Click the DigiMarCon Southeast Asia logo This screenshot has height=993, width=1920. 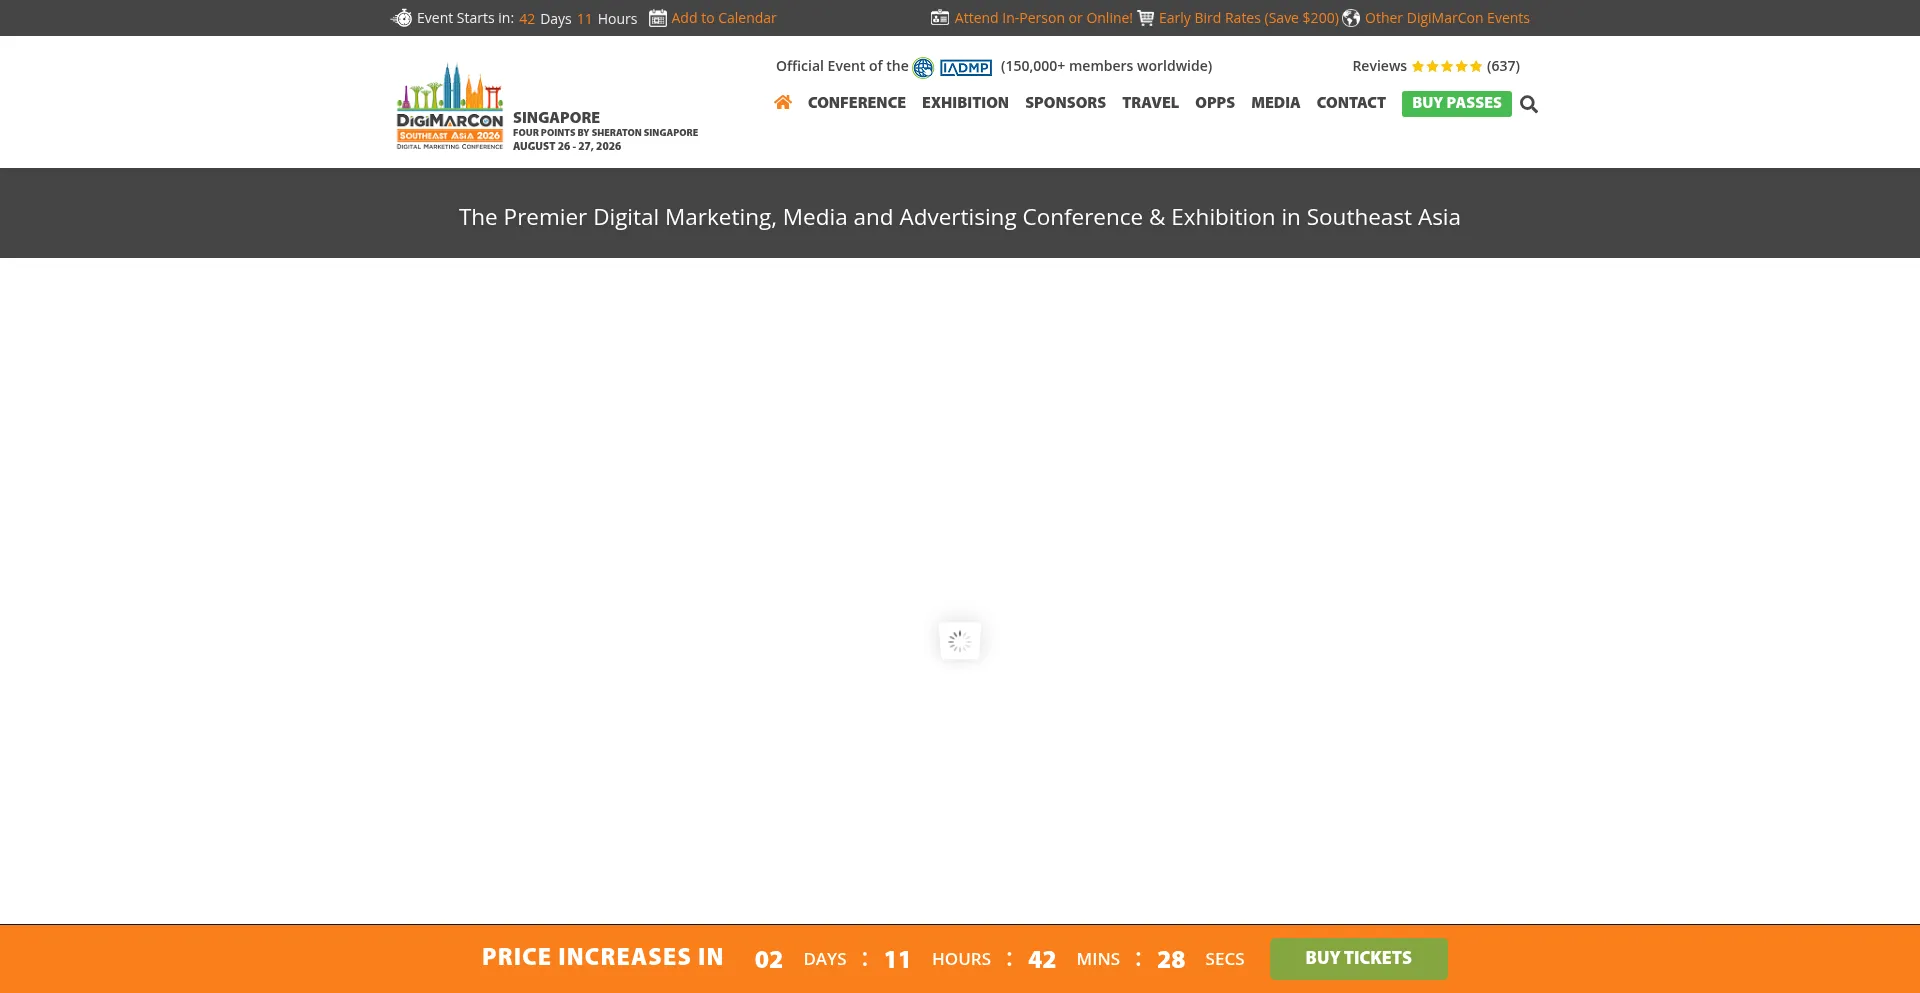[x=450, y=107]
